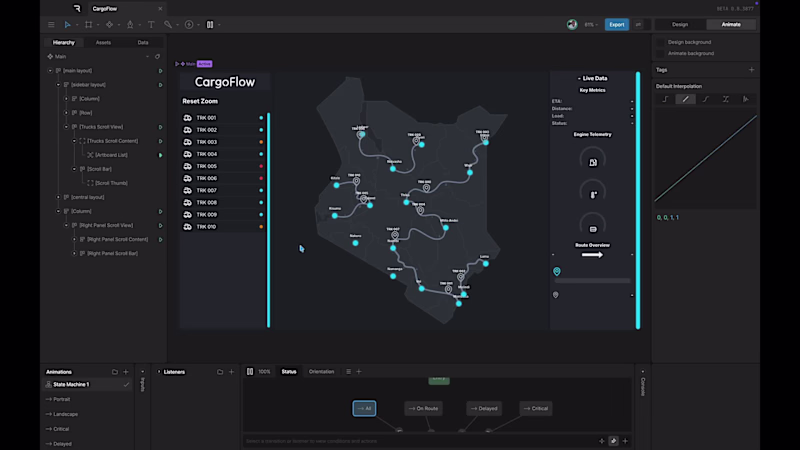Open Select tool dropdown arrow
This screenshot has width=800, height=450.
pyautogui.click(x=77, y=24)
